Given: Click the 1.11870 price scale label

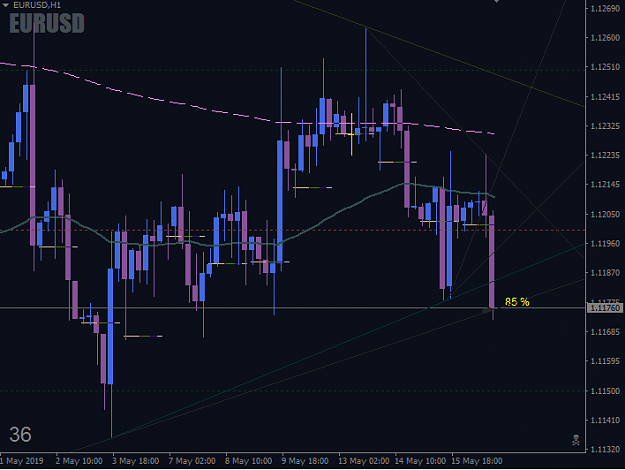Looking at the screenshot, I should coord(605,273).
